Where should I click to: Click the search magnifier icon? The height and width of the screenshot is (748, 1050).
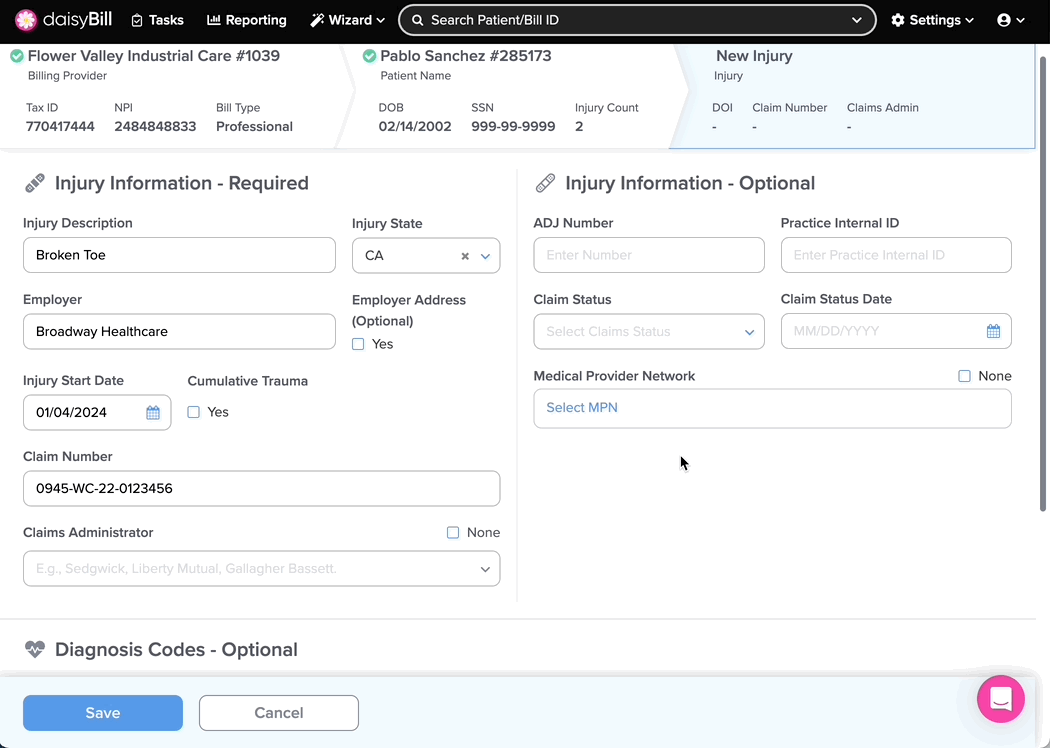point(417,20)
